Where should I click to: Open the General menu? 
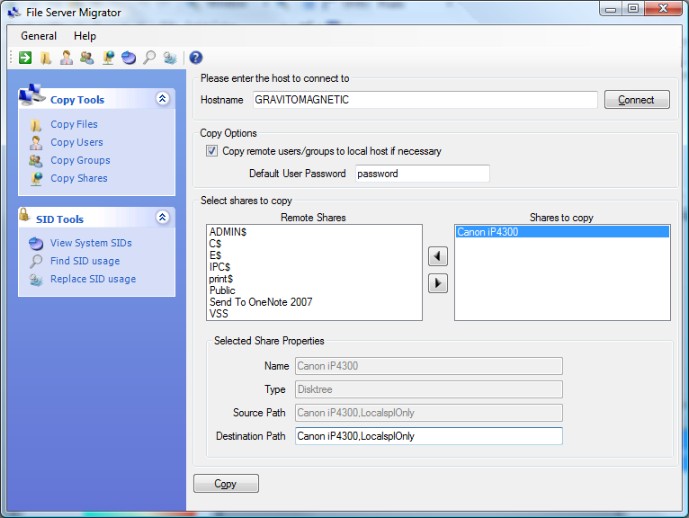tap(39, 36)
